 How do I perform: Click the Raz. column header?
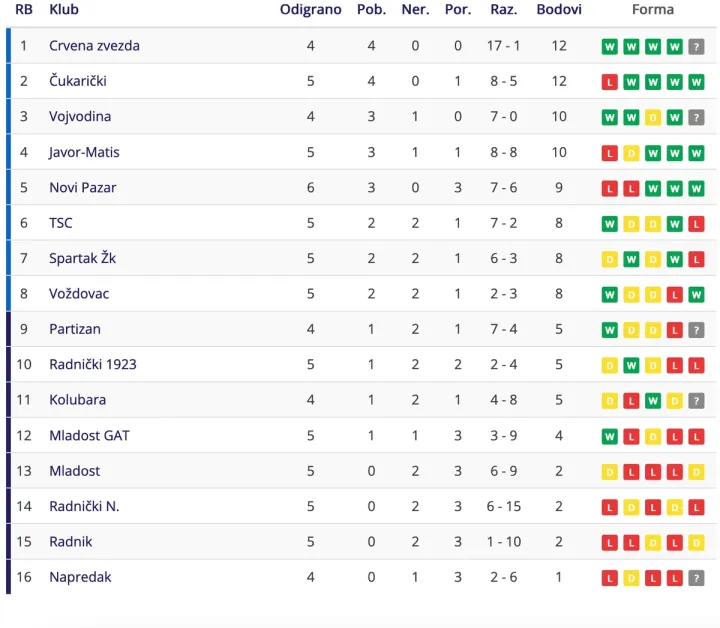click(504, 9)
